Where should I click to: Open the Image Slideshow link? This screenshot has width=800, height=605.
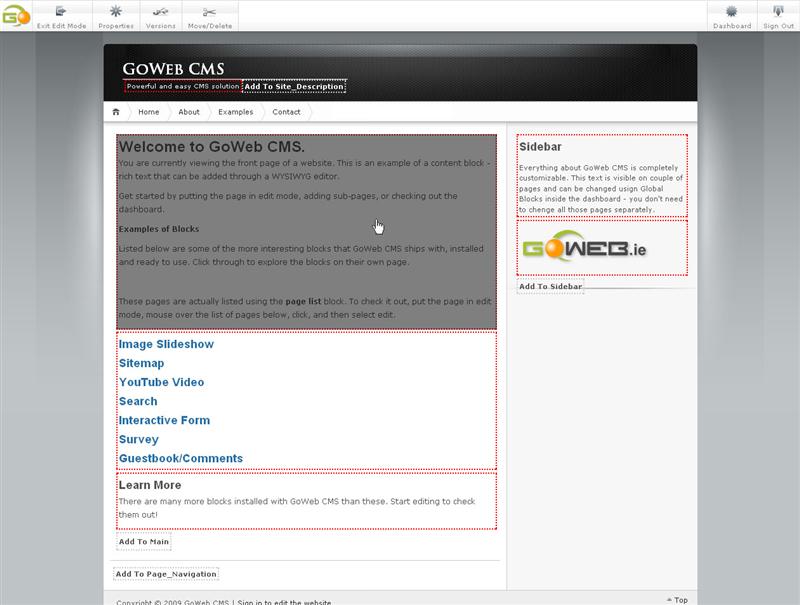(x=166, y=344)
